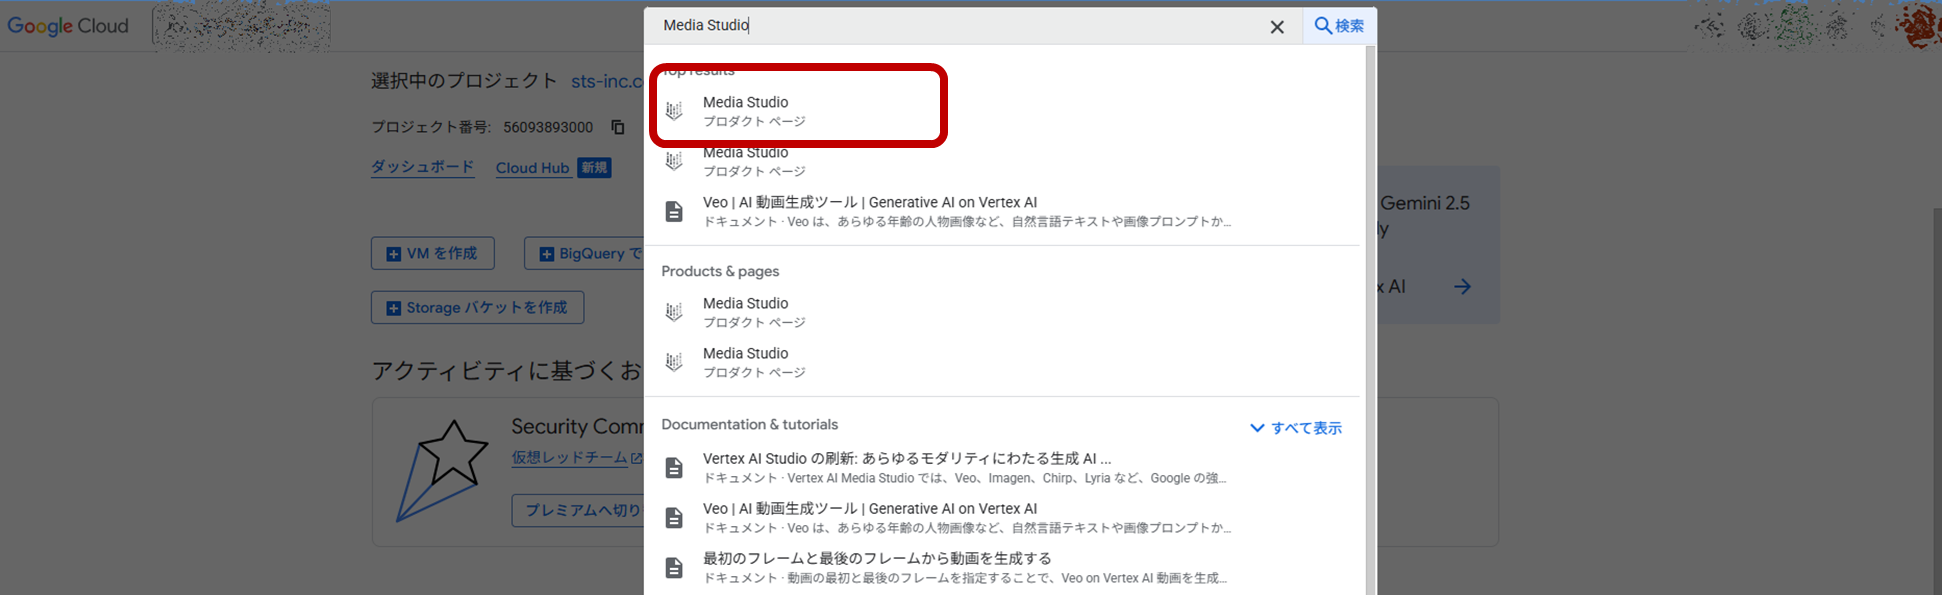Click the Google Cloud logo

pyautogui.click(x=68, y=26)
